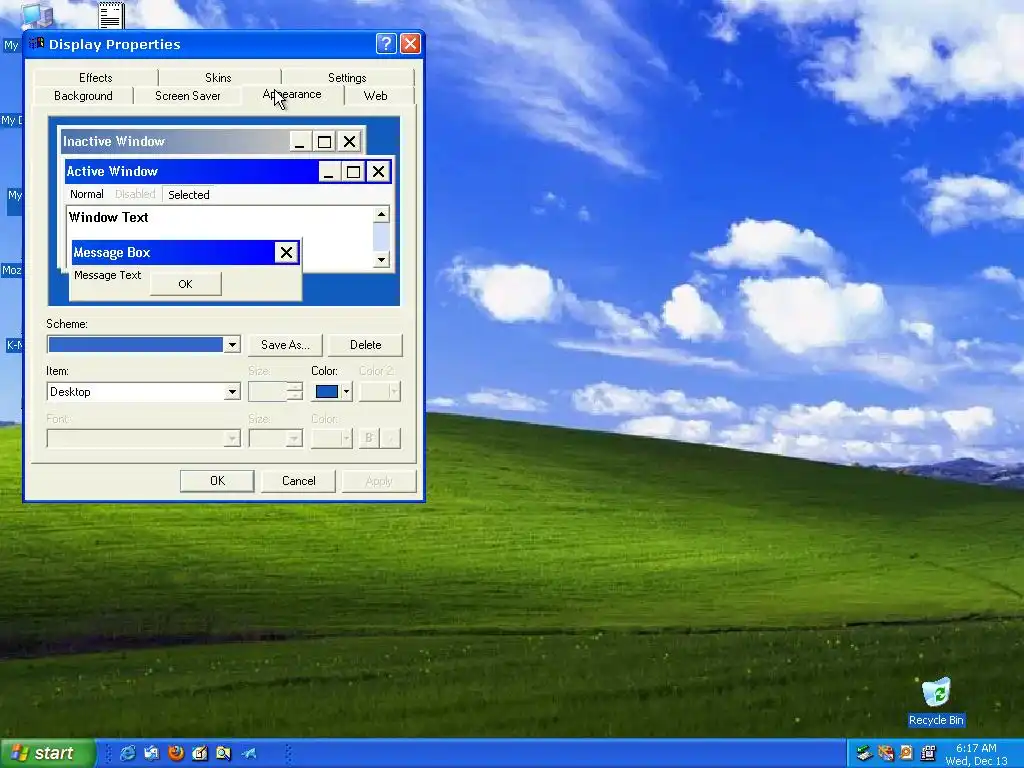Click the preview scrollbar up arrow
This screenshot has width=1024, height=768.
point(381,214)
